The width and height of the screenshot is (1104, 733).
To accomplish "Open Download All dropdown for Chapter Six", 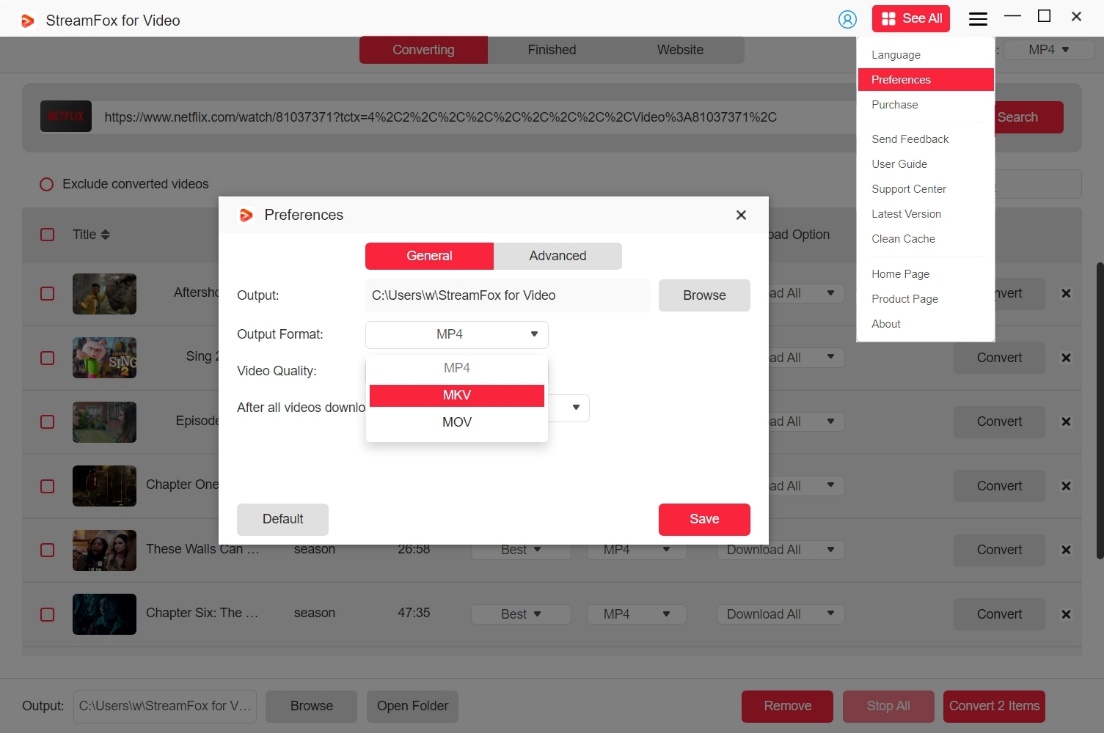I will (780, 614).
